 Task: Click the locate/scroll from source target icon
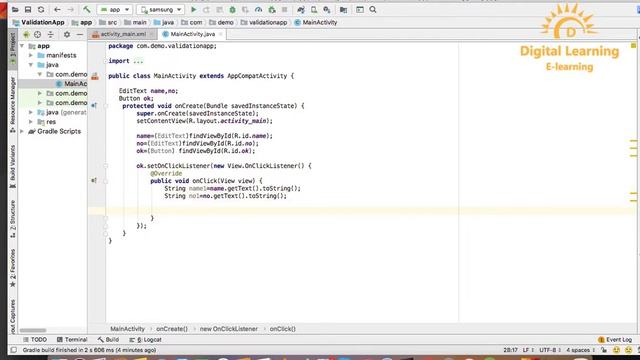(38, 35)
